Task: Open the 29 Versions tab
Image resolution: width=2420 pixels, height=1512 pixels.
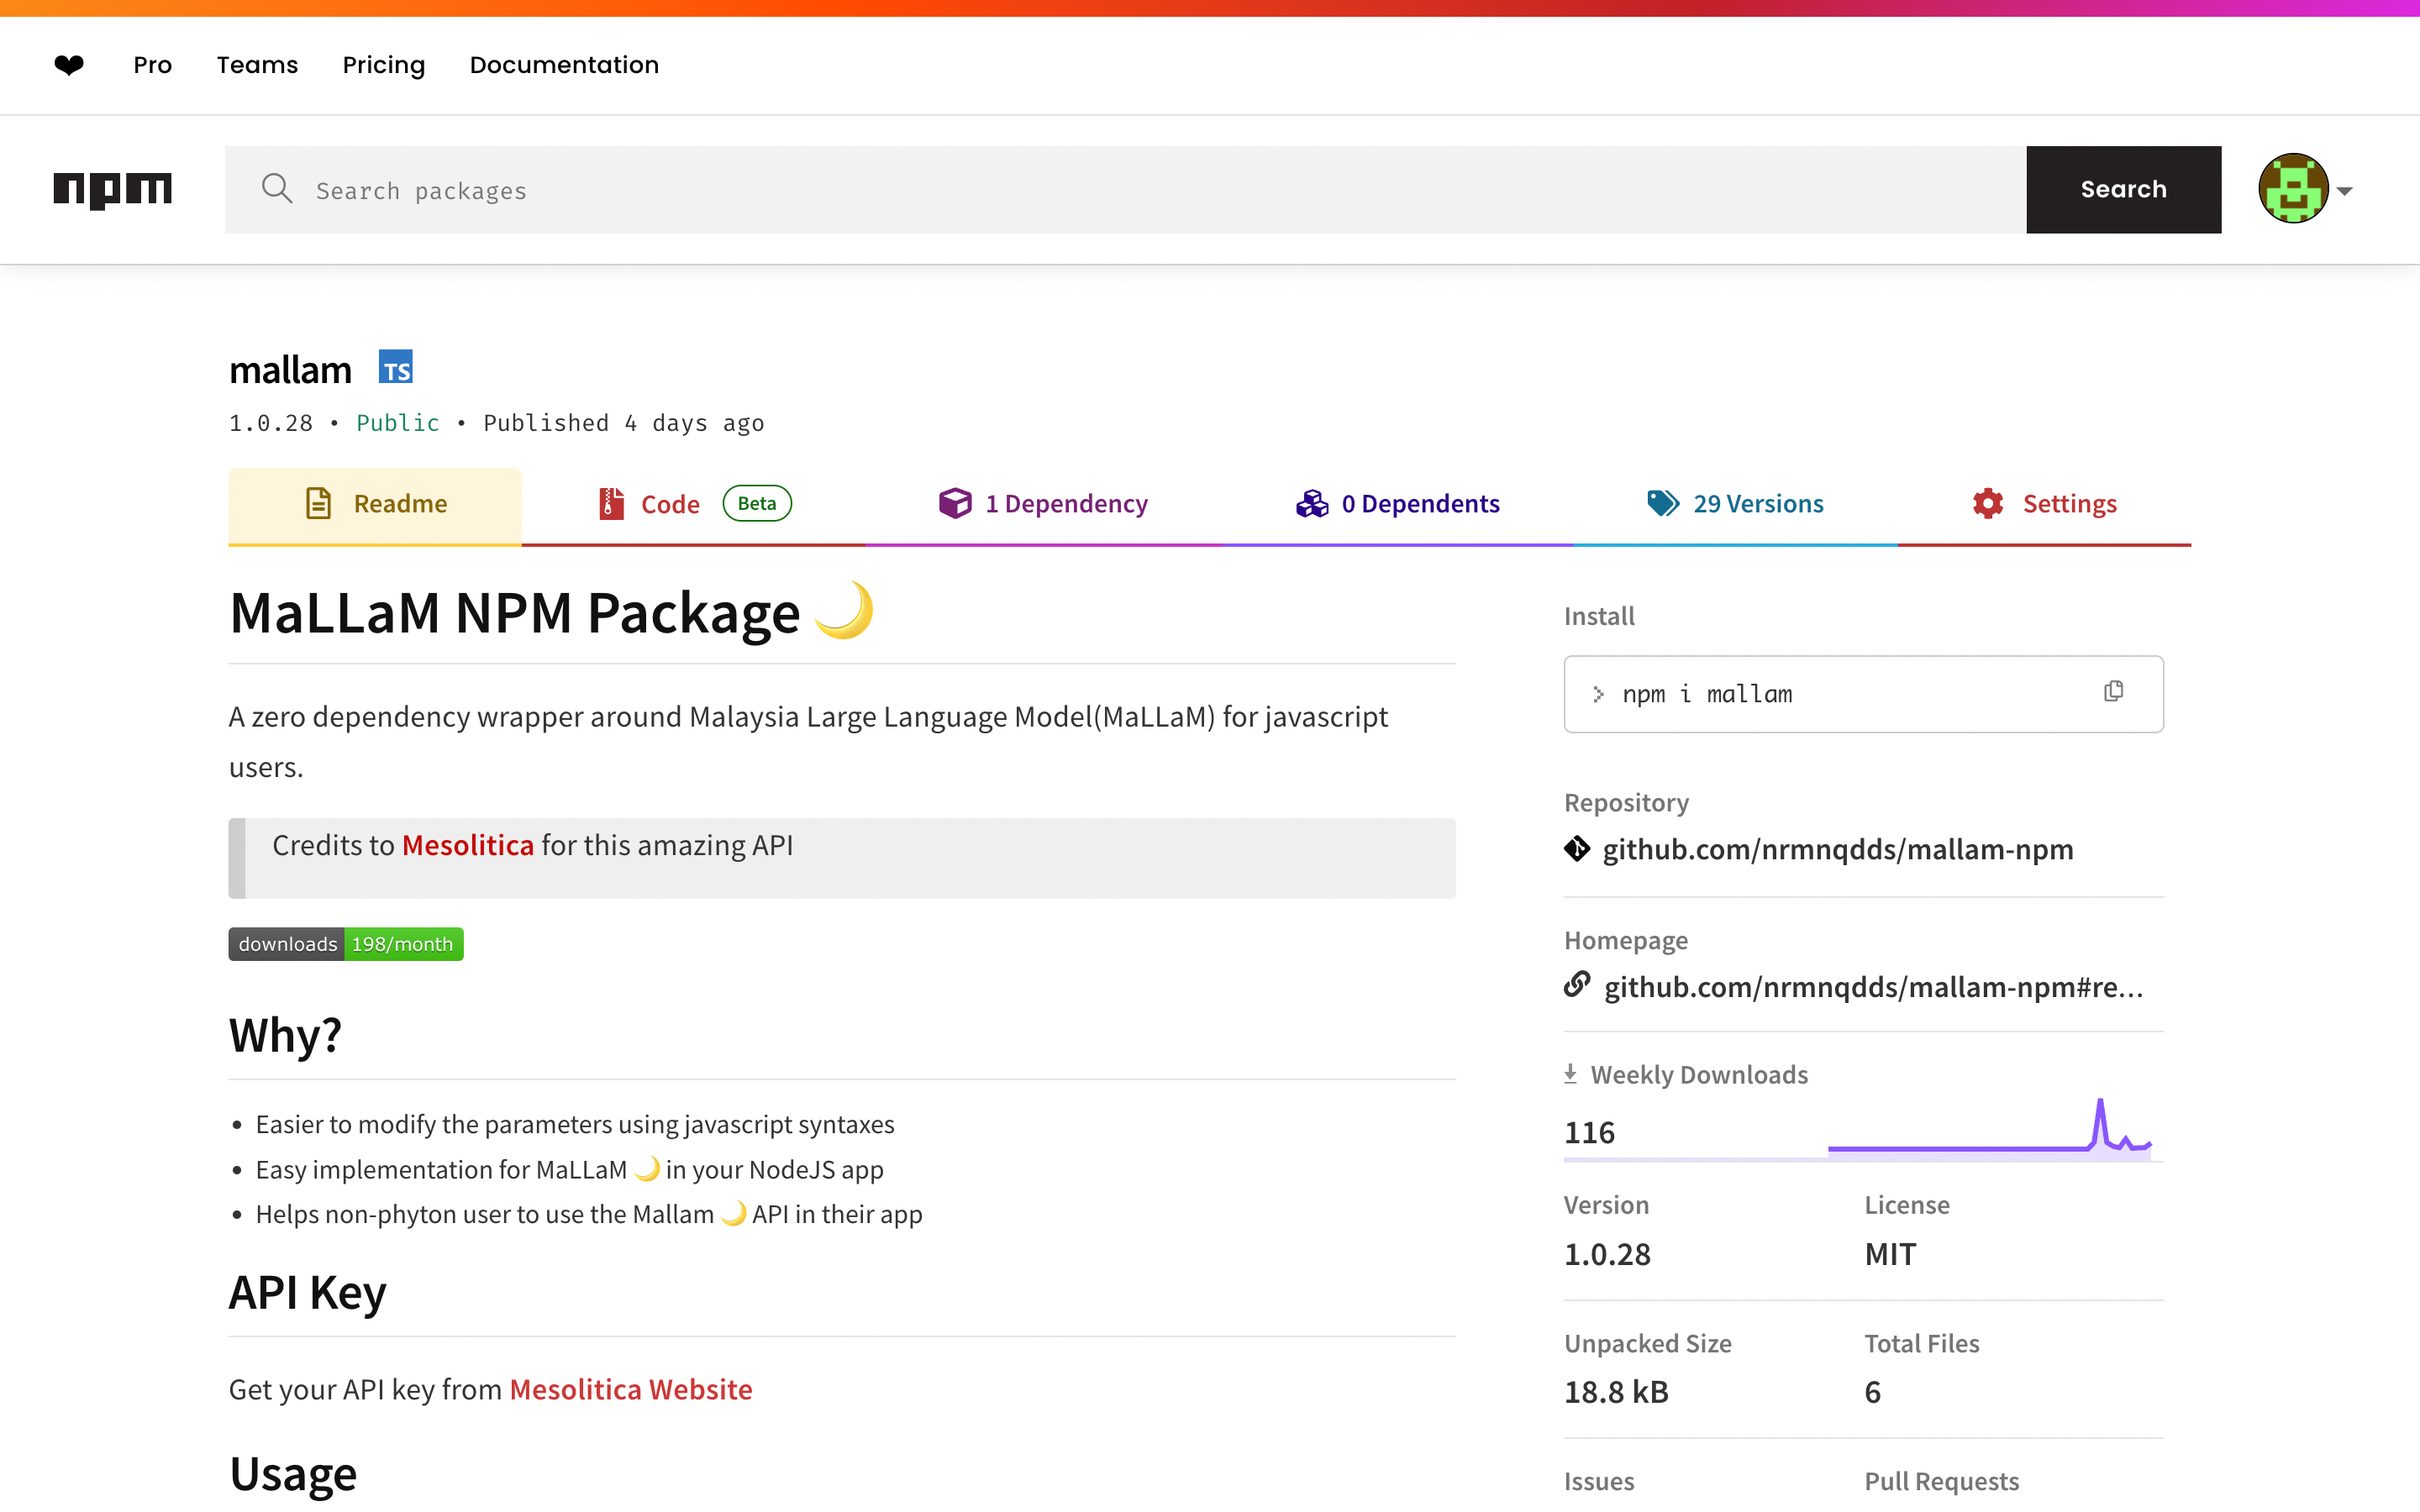Action: 1735,504
